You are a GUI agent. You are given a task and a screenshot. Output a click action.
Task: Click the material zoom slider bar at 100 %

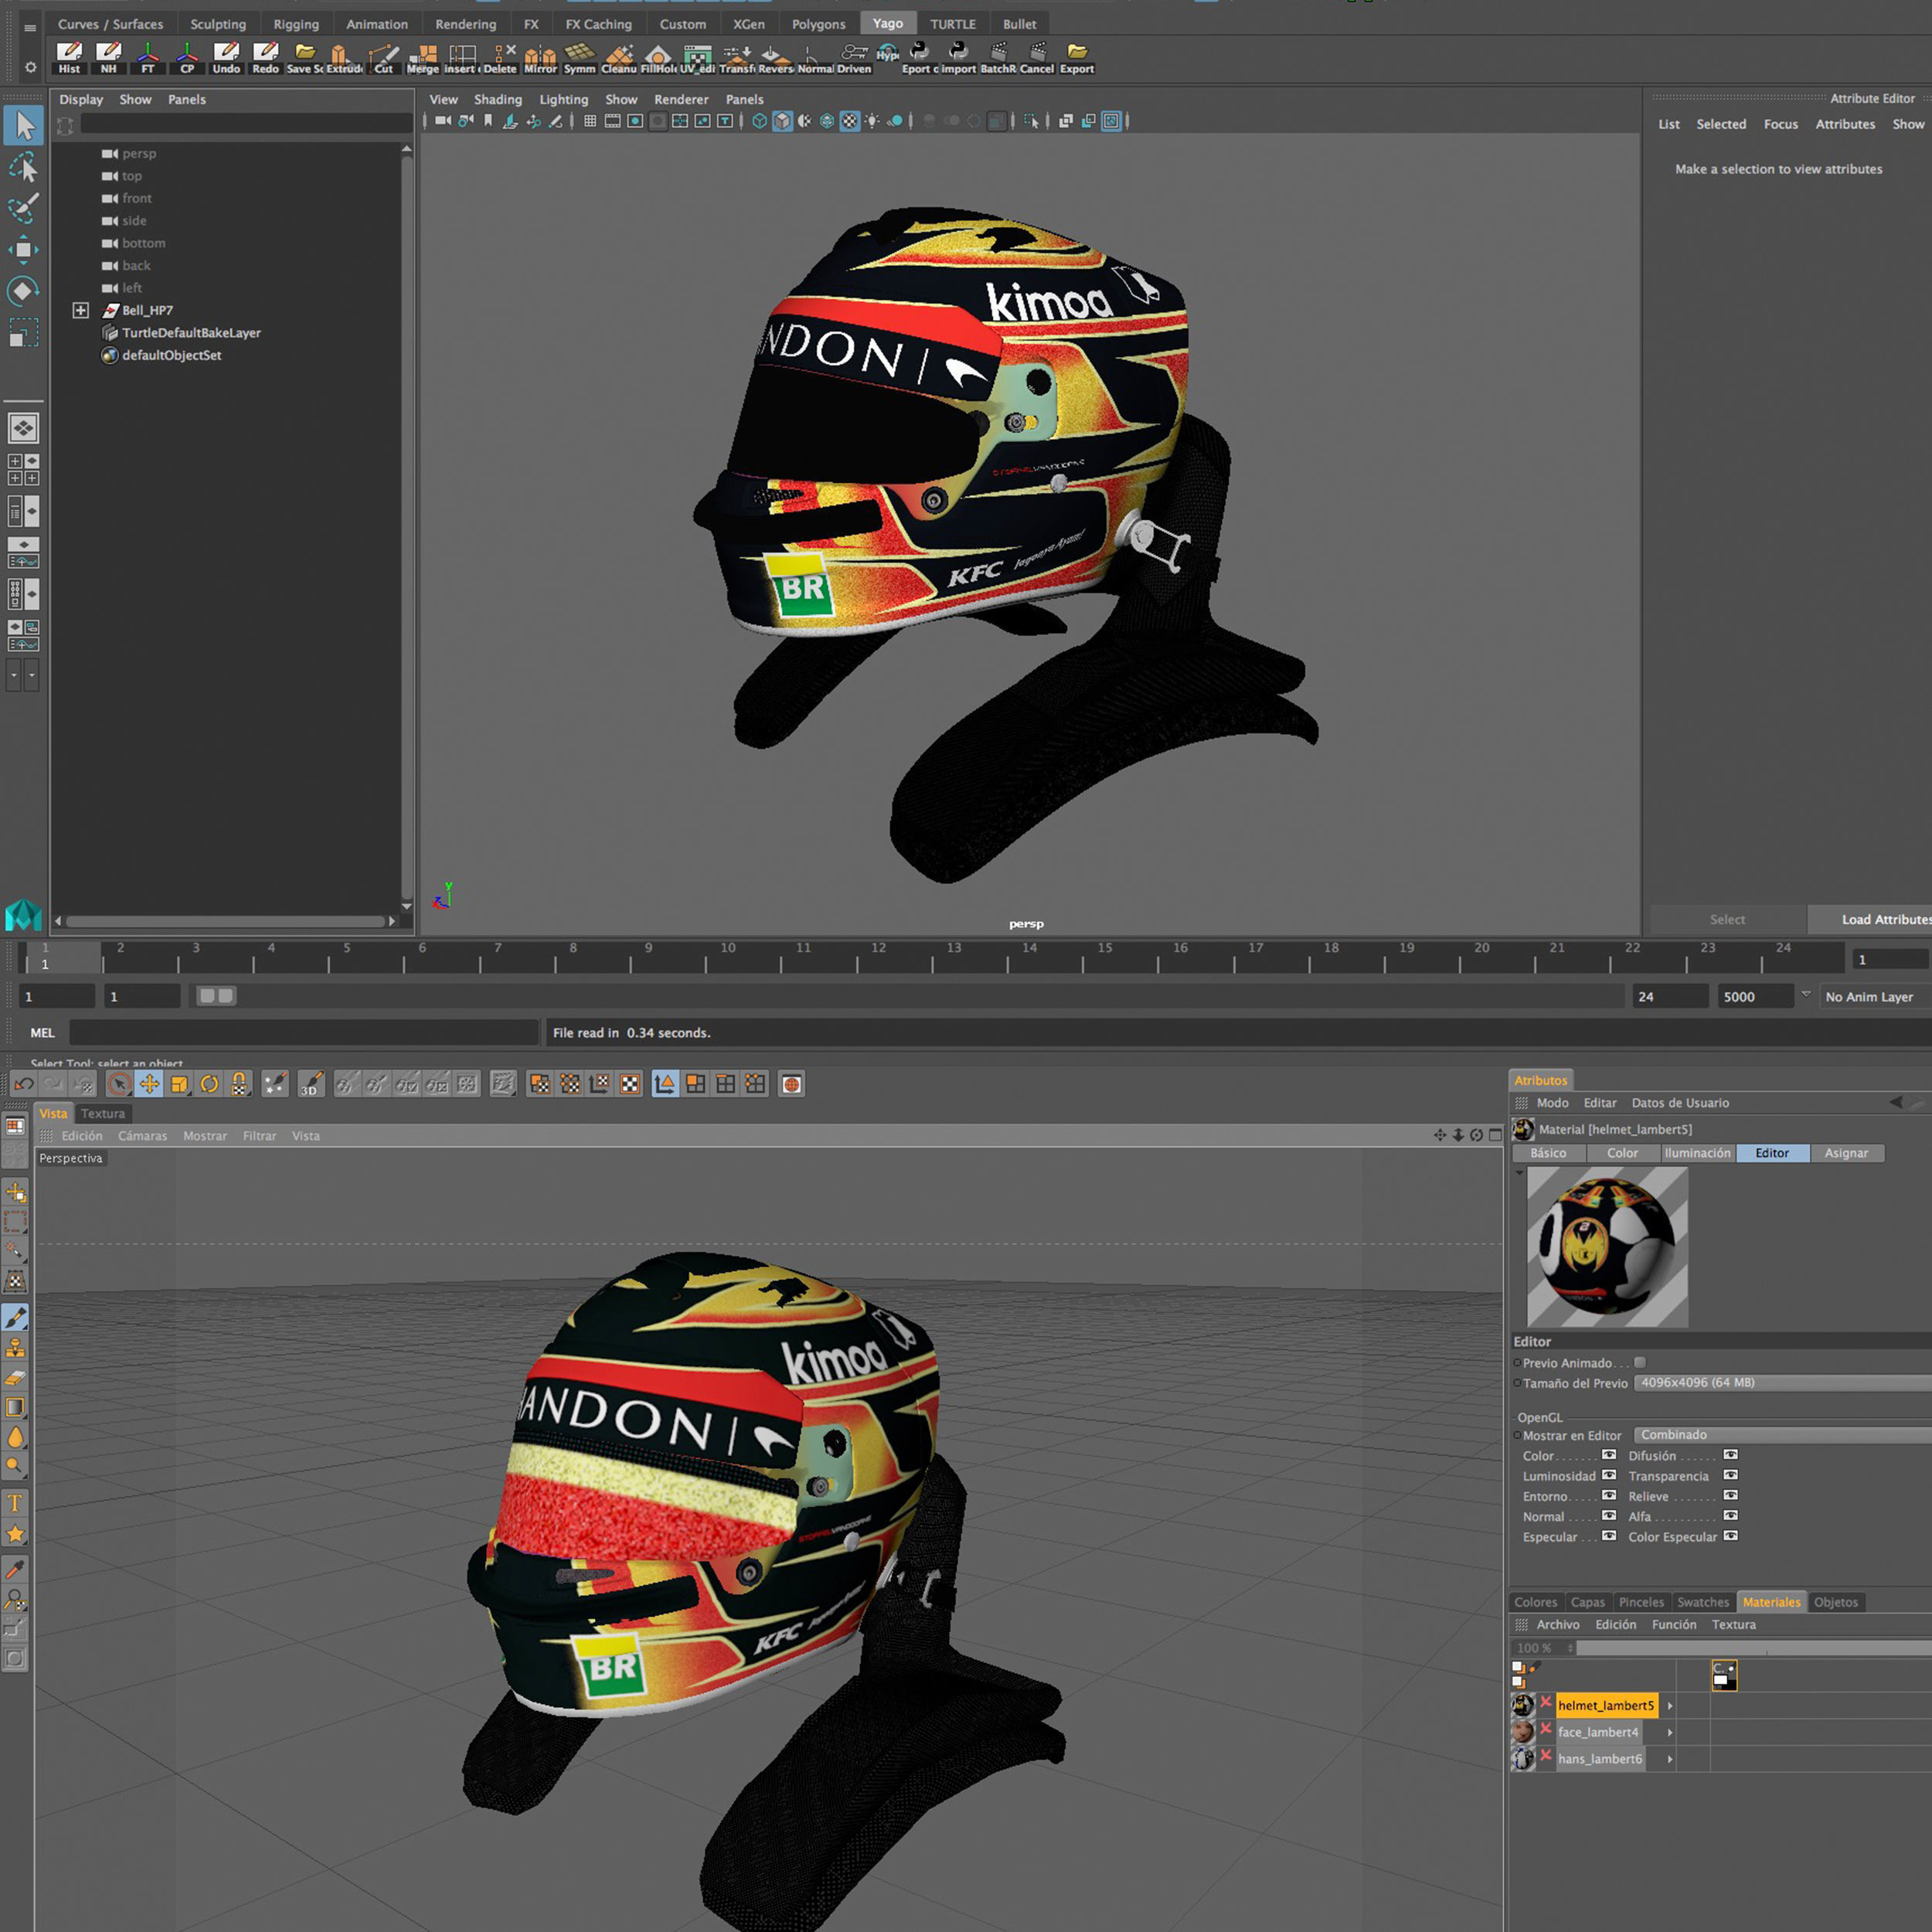tap(1753, 1648)
